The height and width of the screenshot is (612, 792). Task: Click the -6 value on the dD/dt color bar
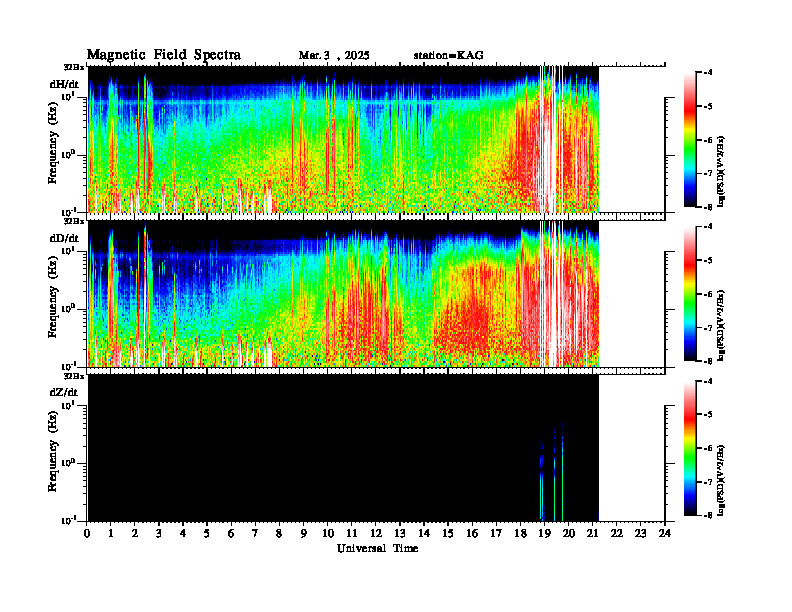tap(709, 294)
